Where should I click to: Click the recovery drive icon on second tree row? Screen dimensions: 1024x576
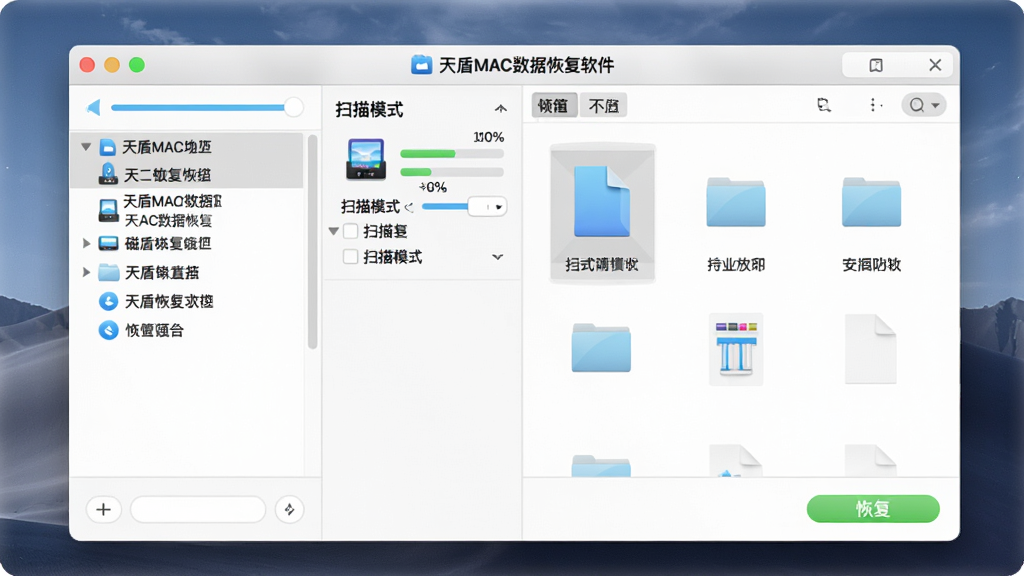tap(108, 174)
